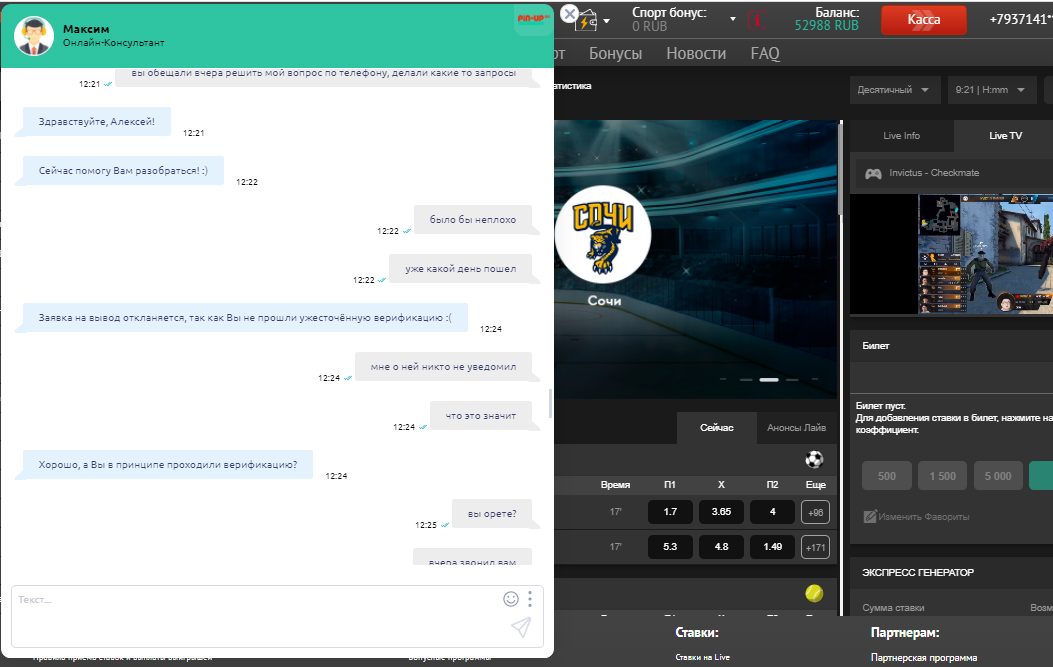Select the football sport icon
Viewport: 1053px width, 667px height.
[x=815, y=460]
